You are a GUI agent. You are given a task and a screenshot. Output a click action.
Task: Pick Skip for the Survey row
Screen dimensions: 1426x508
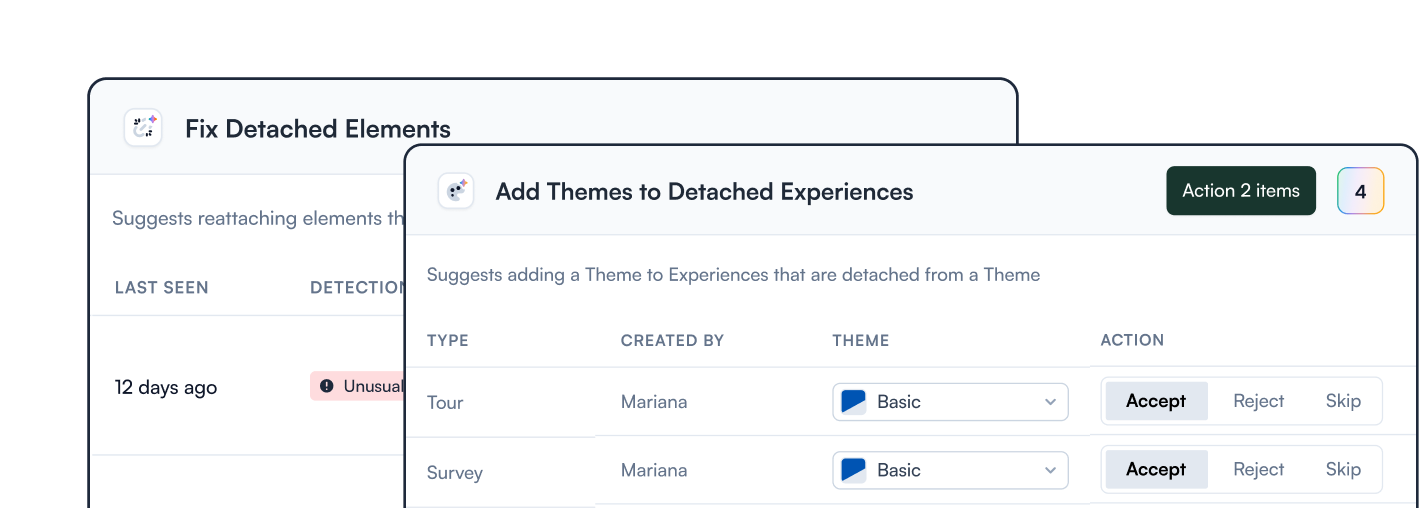[1343, 469]
